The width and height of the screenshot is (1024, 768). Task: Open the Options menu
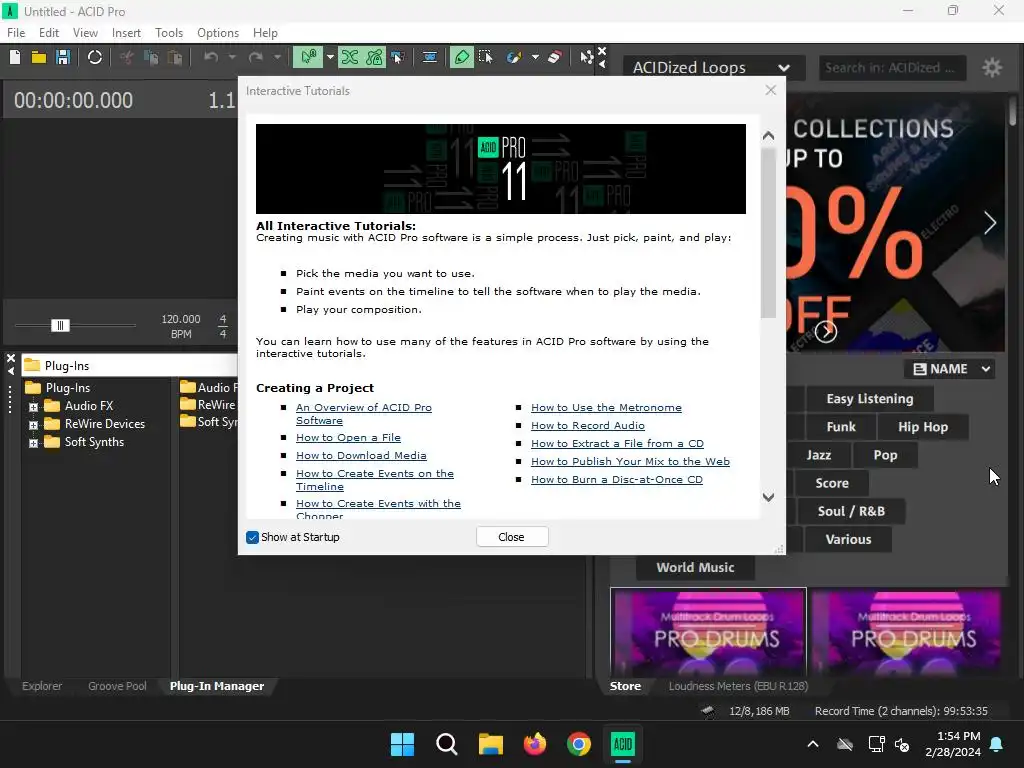pyautogui.click(x=217, y=33)
